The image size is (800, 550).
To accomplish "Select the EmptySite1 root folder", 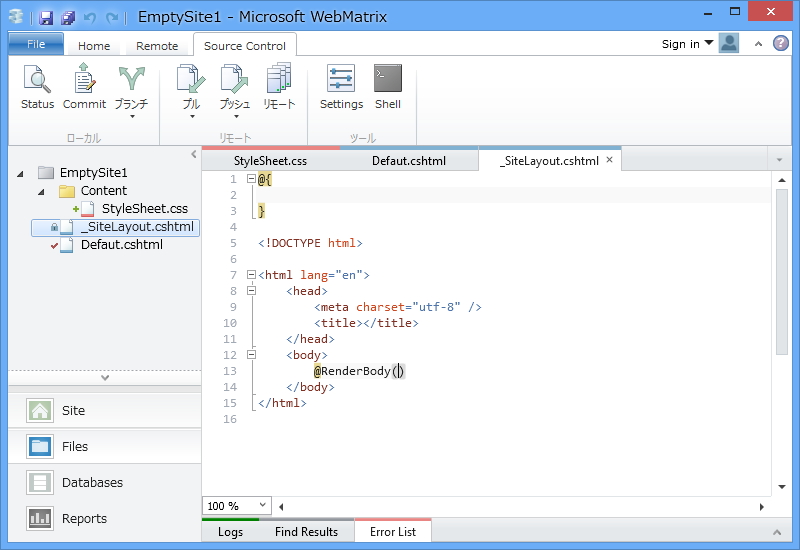I will pyautogui.click(x=93, y=173).
